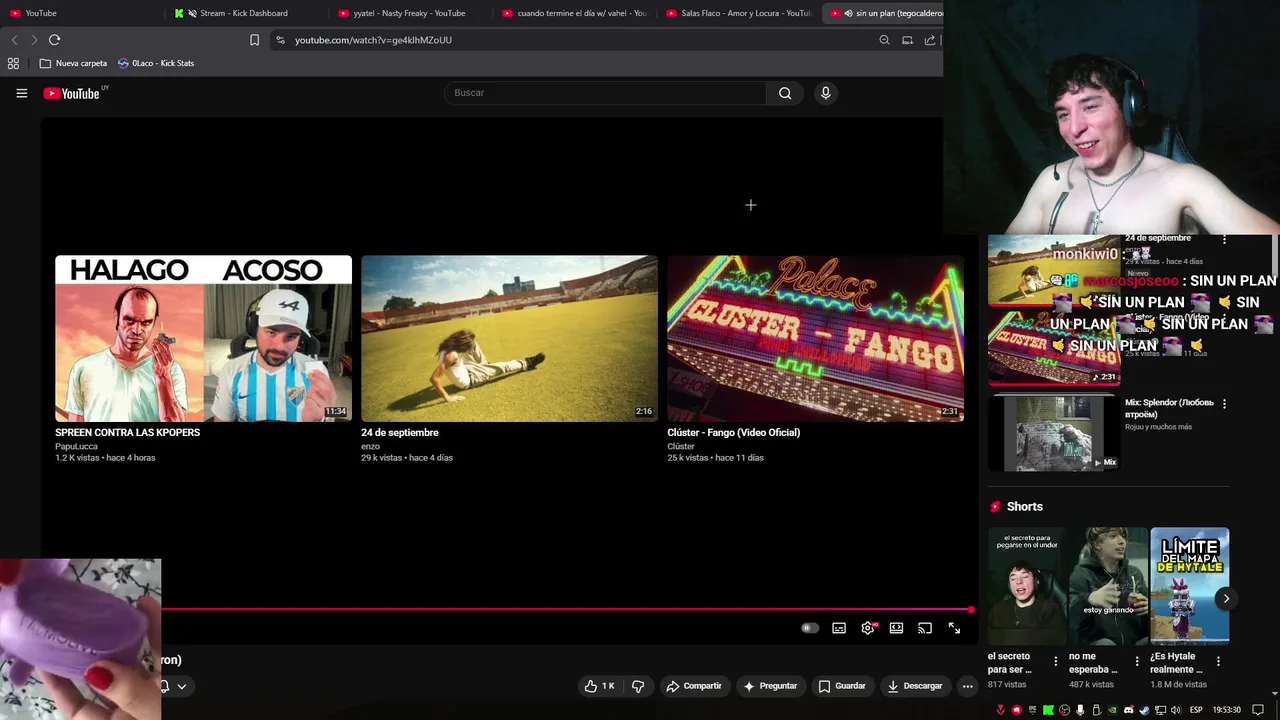1280x720 pixels.
Task: Open 'SPREEN CONTRA LAS KPOPERS' title link
Action: (127, 432)
